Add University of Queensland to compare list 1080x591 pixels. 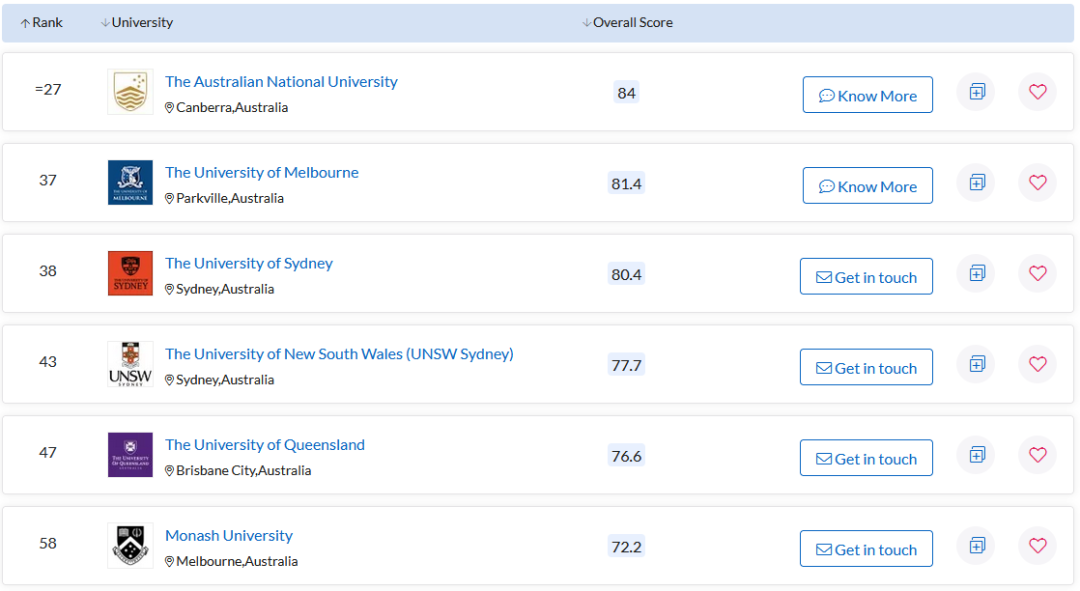(977, 455)
